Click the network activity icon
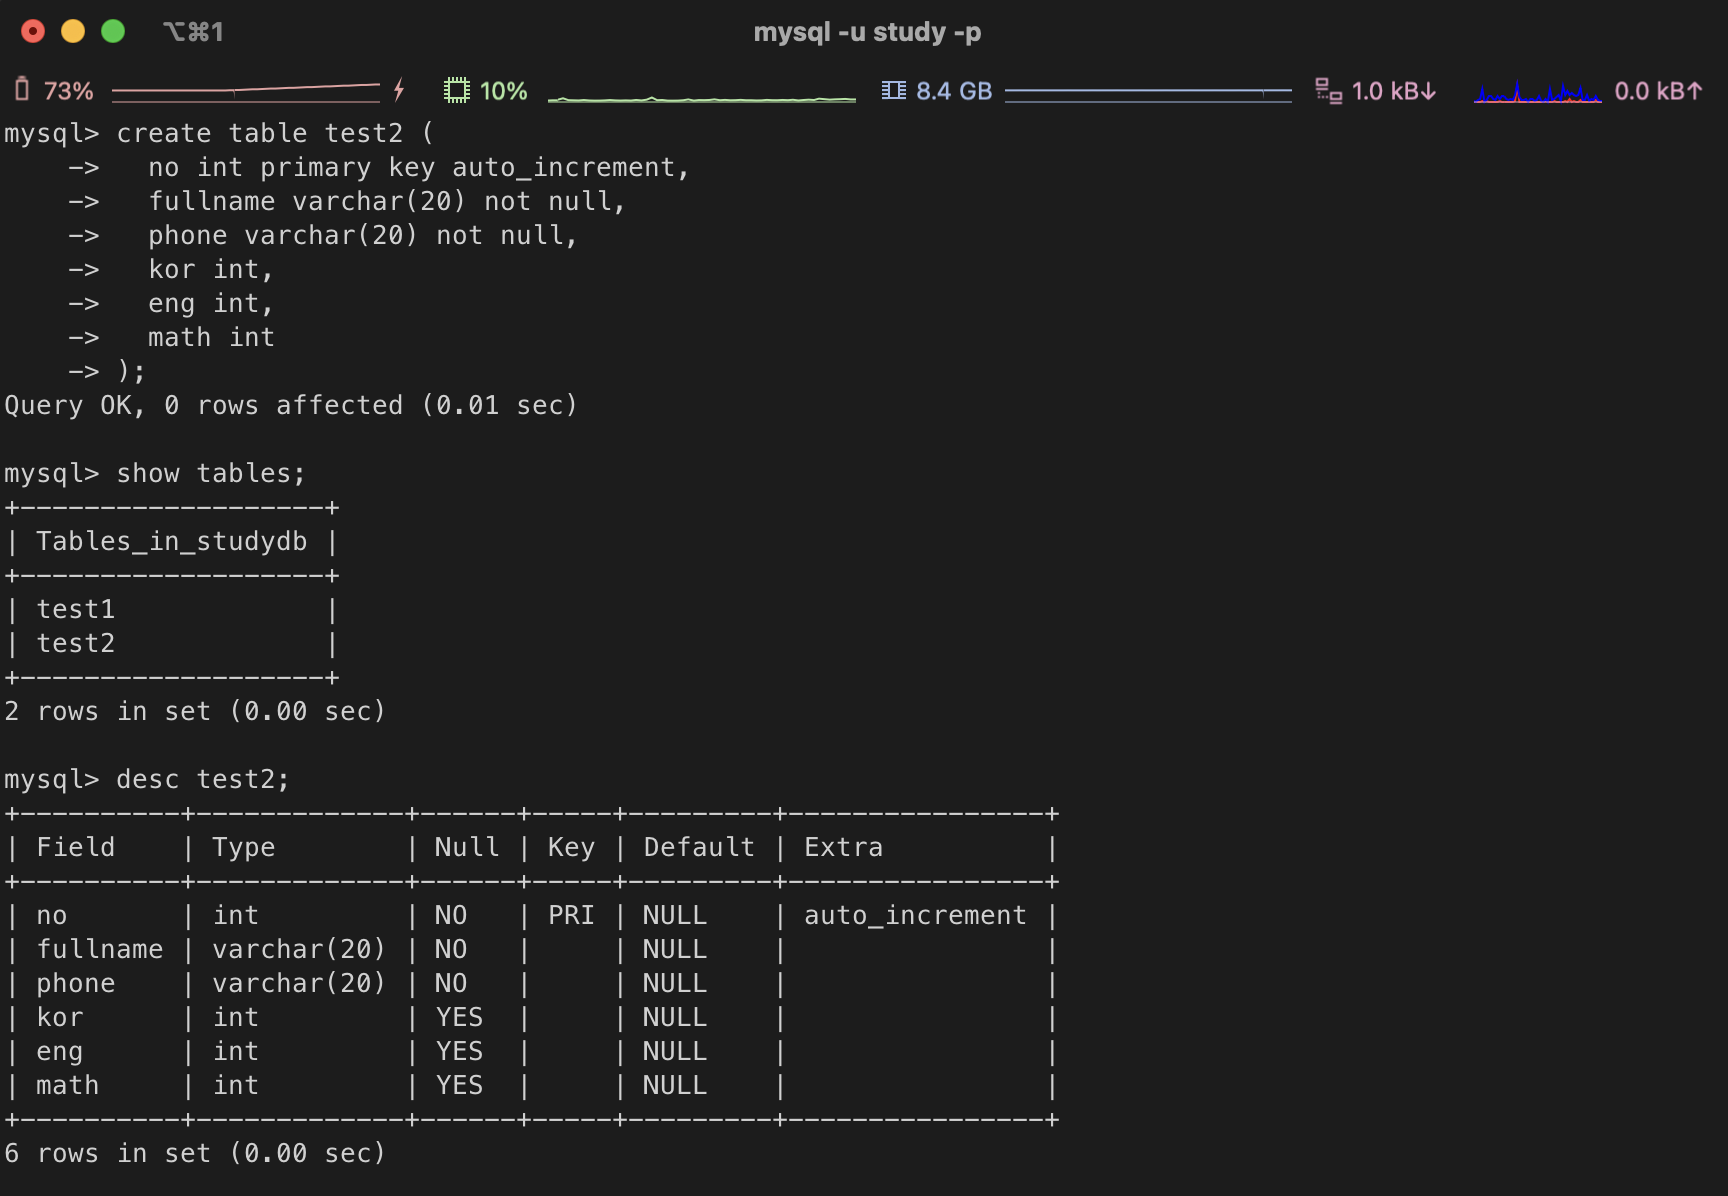 pos(1329,91)
